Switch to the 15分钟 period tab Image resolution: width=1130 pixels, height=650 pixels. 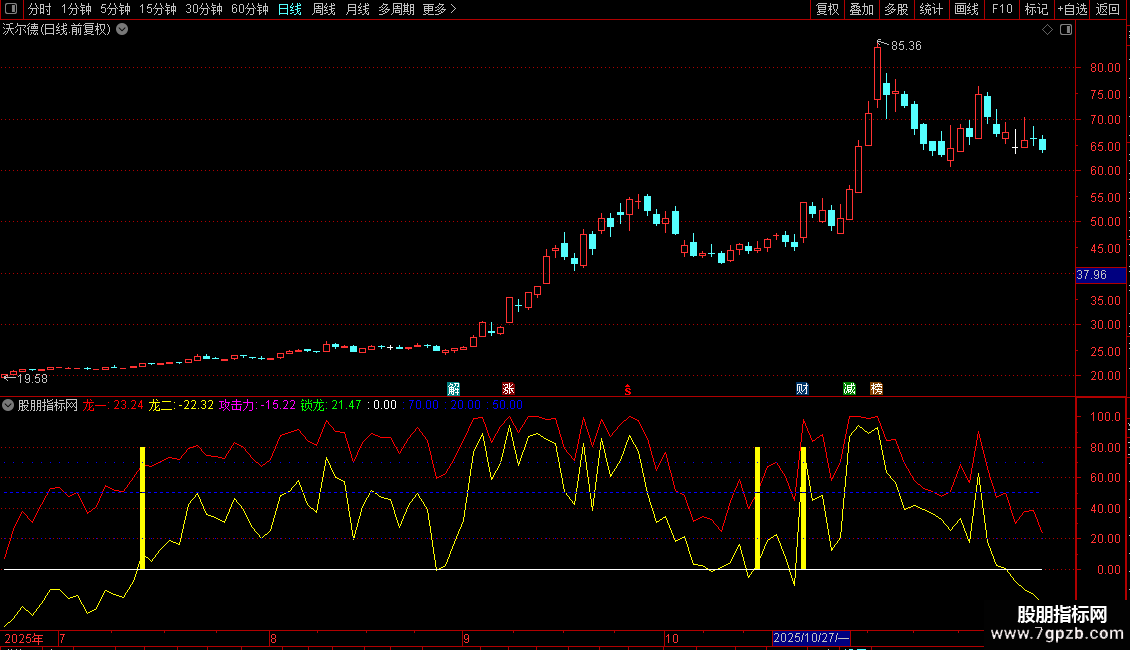tap(157, 9)
